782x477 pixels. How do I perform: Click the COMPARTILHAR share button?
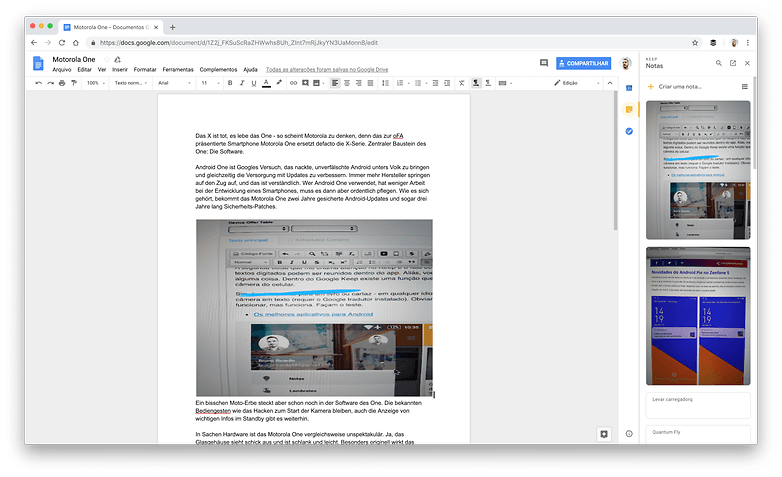click(584, 63)
